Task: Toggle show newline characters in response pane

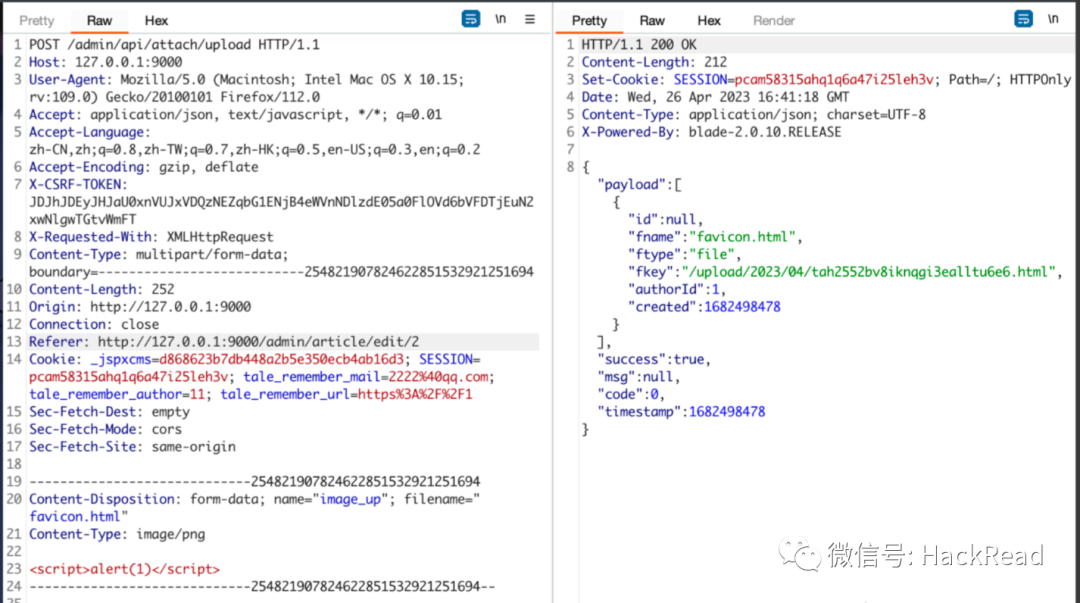Action: click(x=1053, y=19)
